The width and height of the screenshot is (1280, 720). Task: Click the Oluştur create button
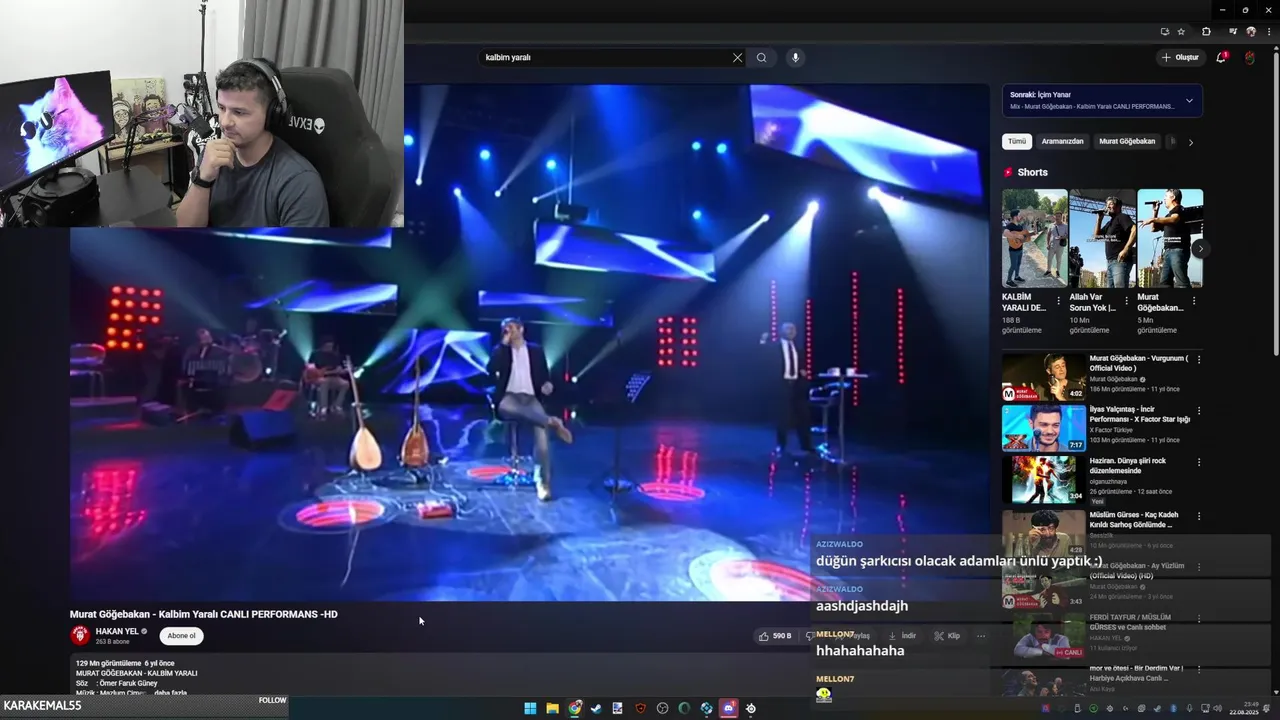[x=1180, y=58]
